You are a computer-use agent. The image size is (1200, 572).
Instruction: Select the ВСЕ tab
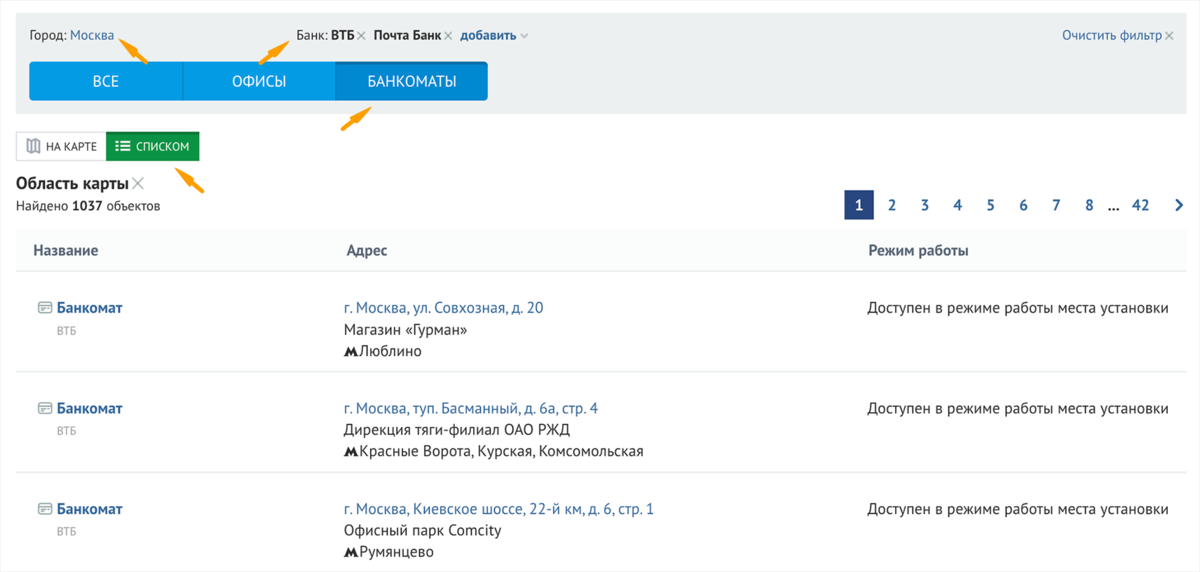tap(105, 81)
